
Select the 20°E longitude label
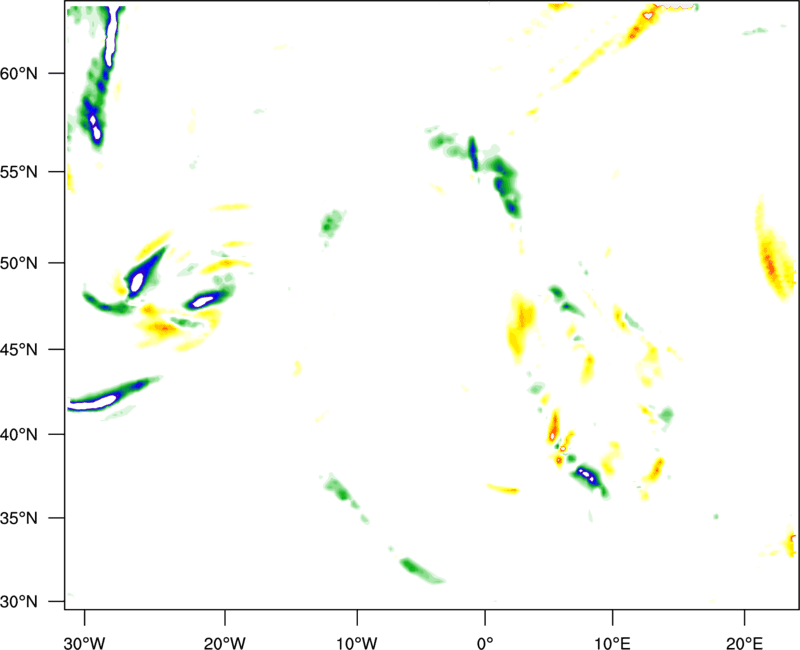coord(744,643)
